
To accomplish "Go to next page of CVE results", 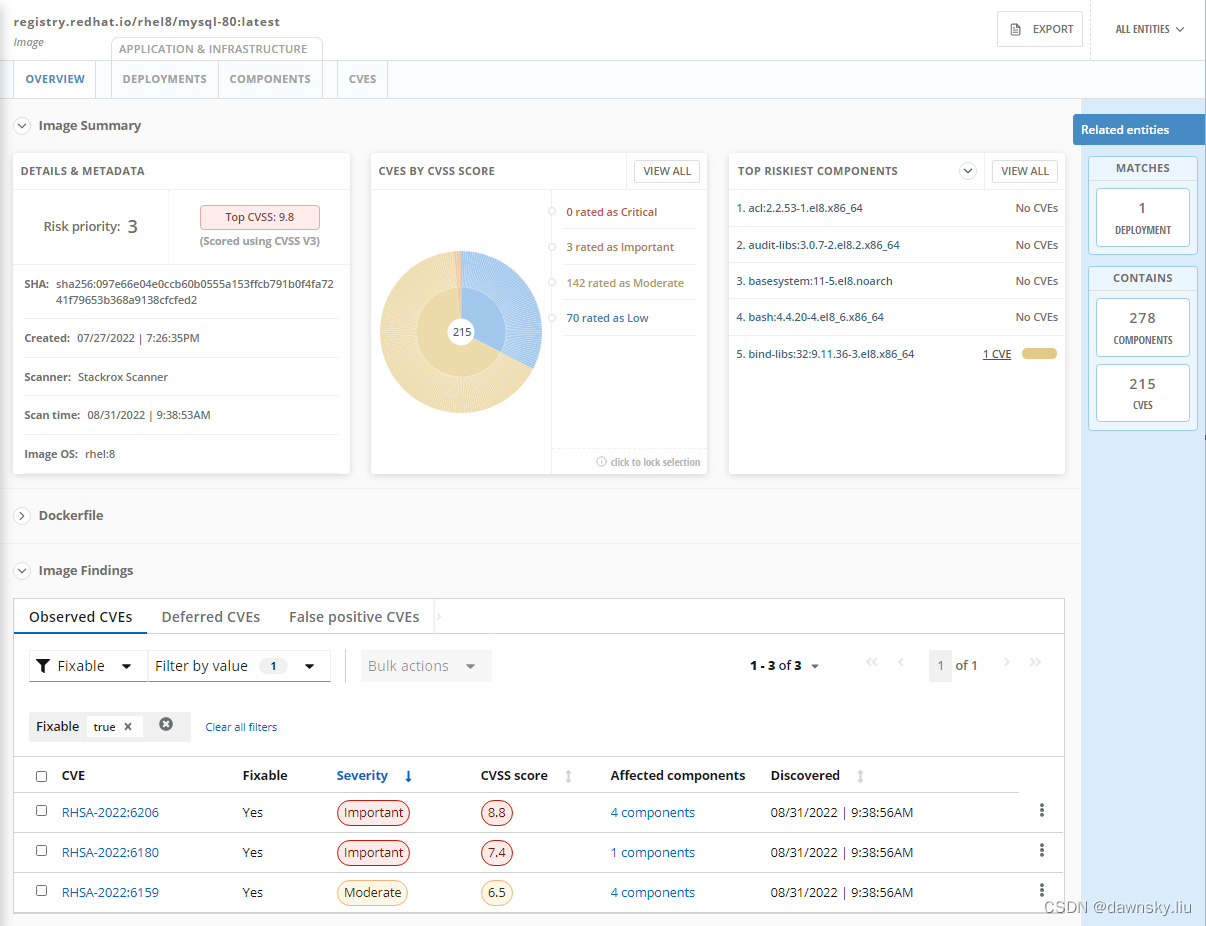I will [x=1006, y=663].
